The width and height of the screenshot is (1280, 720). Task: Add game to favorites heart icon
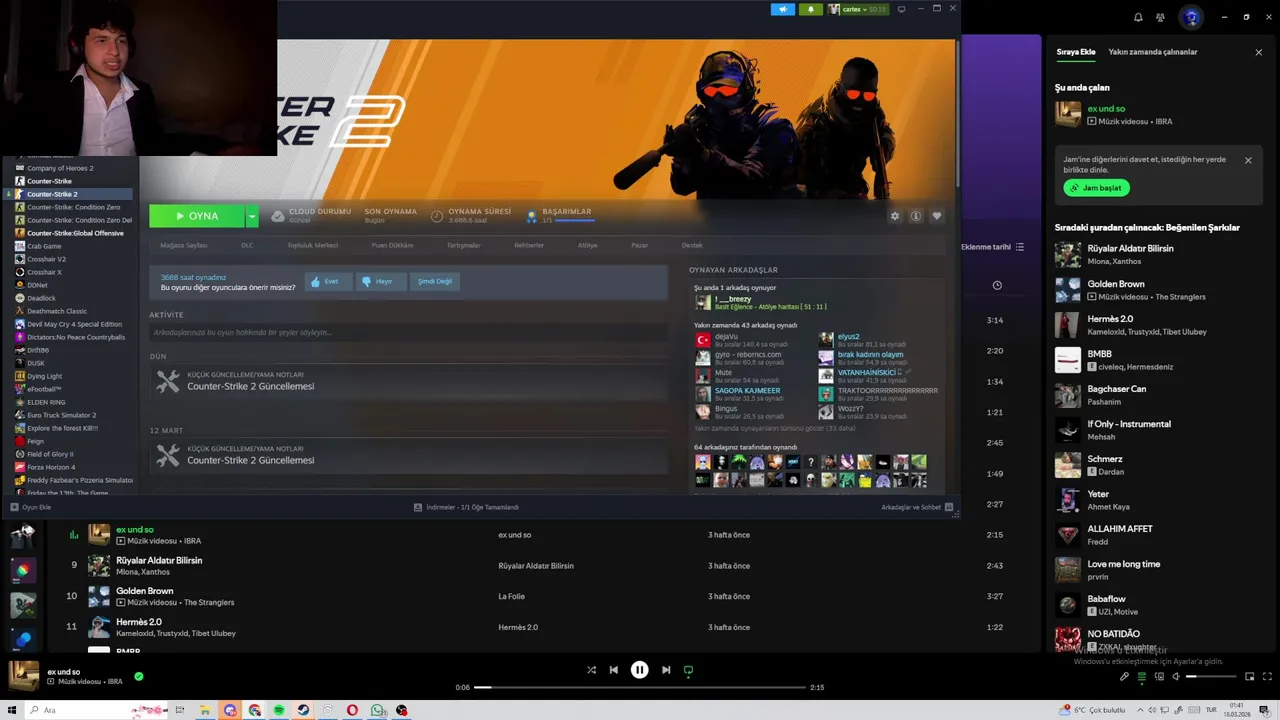pos(937,216)
